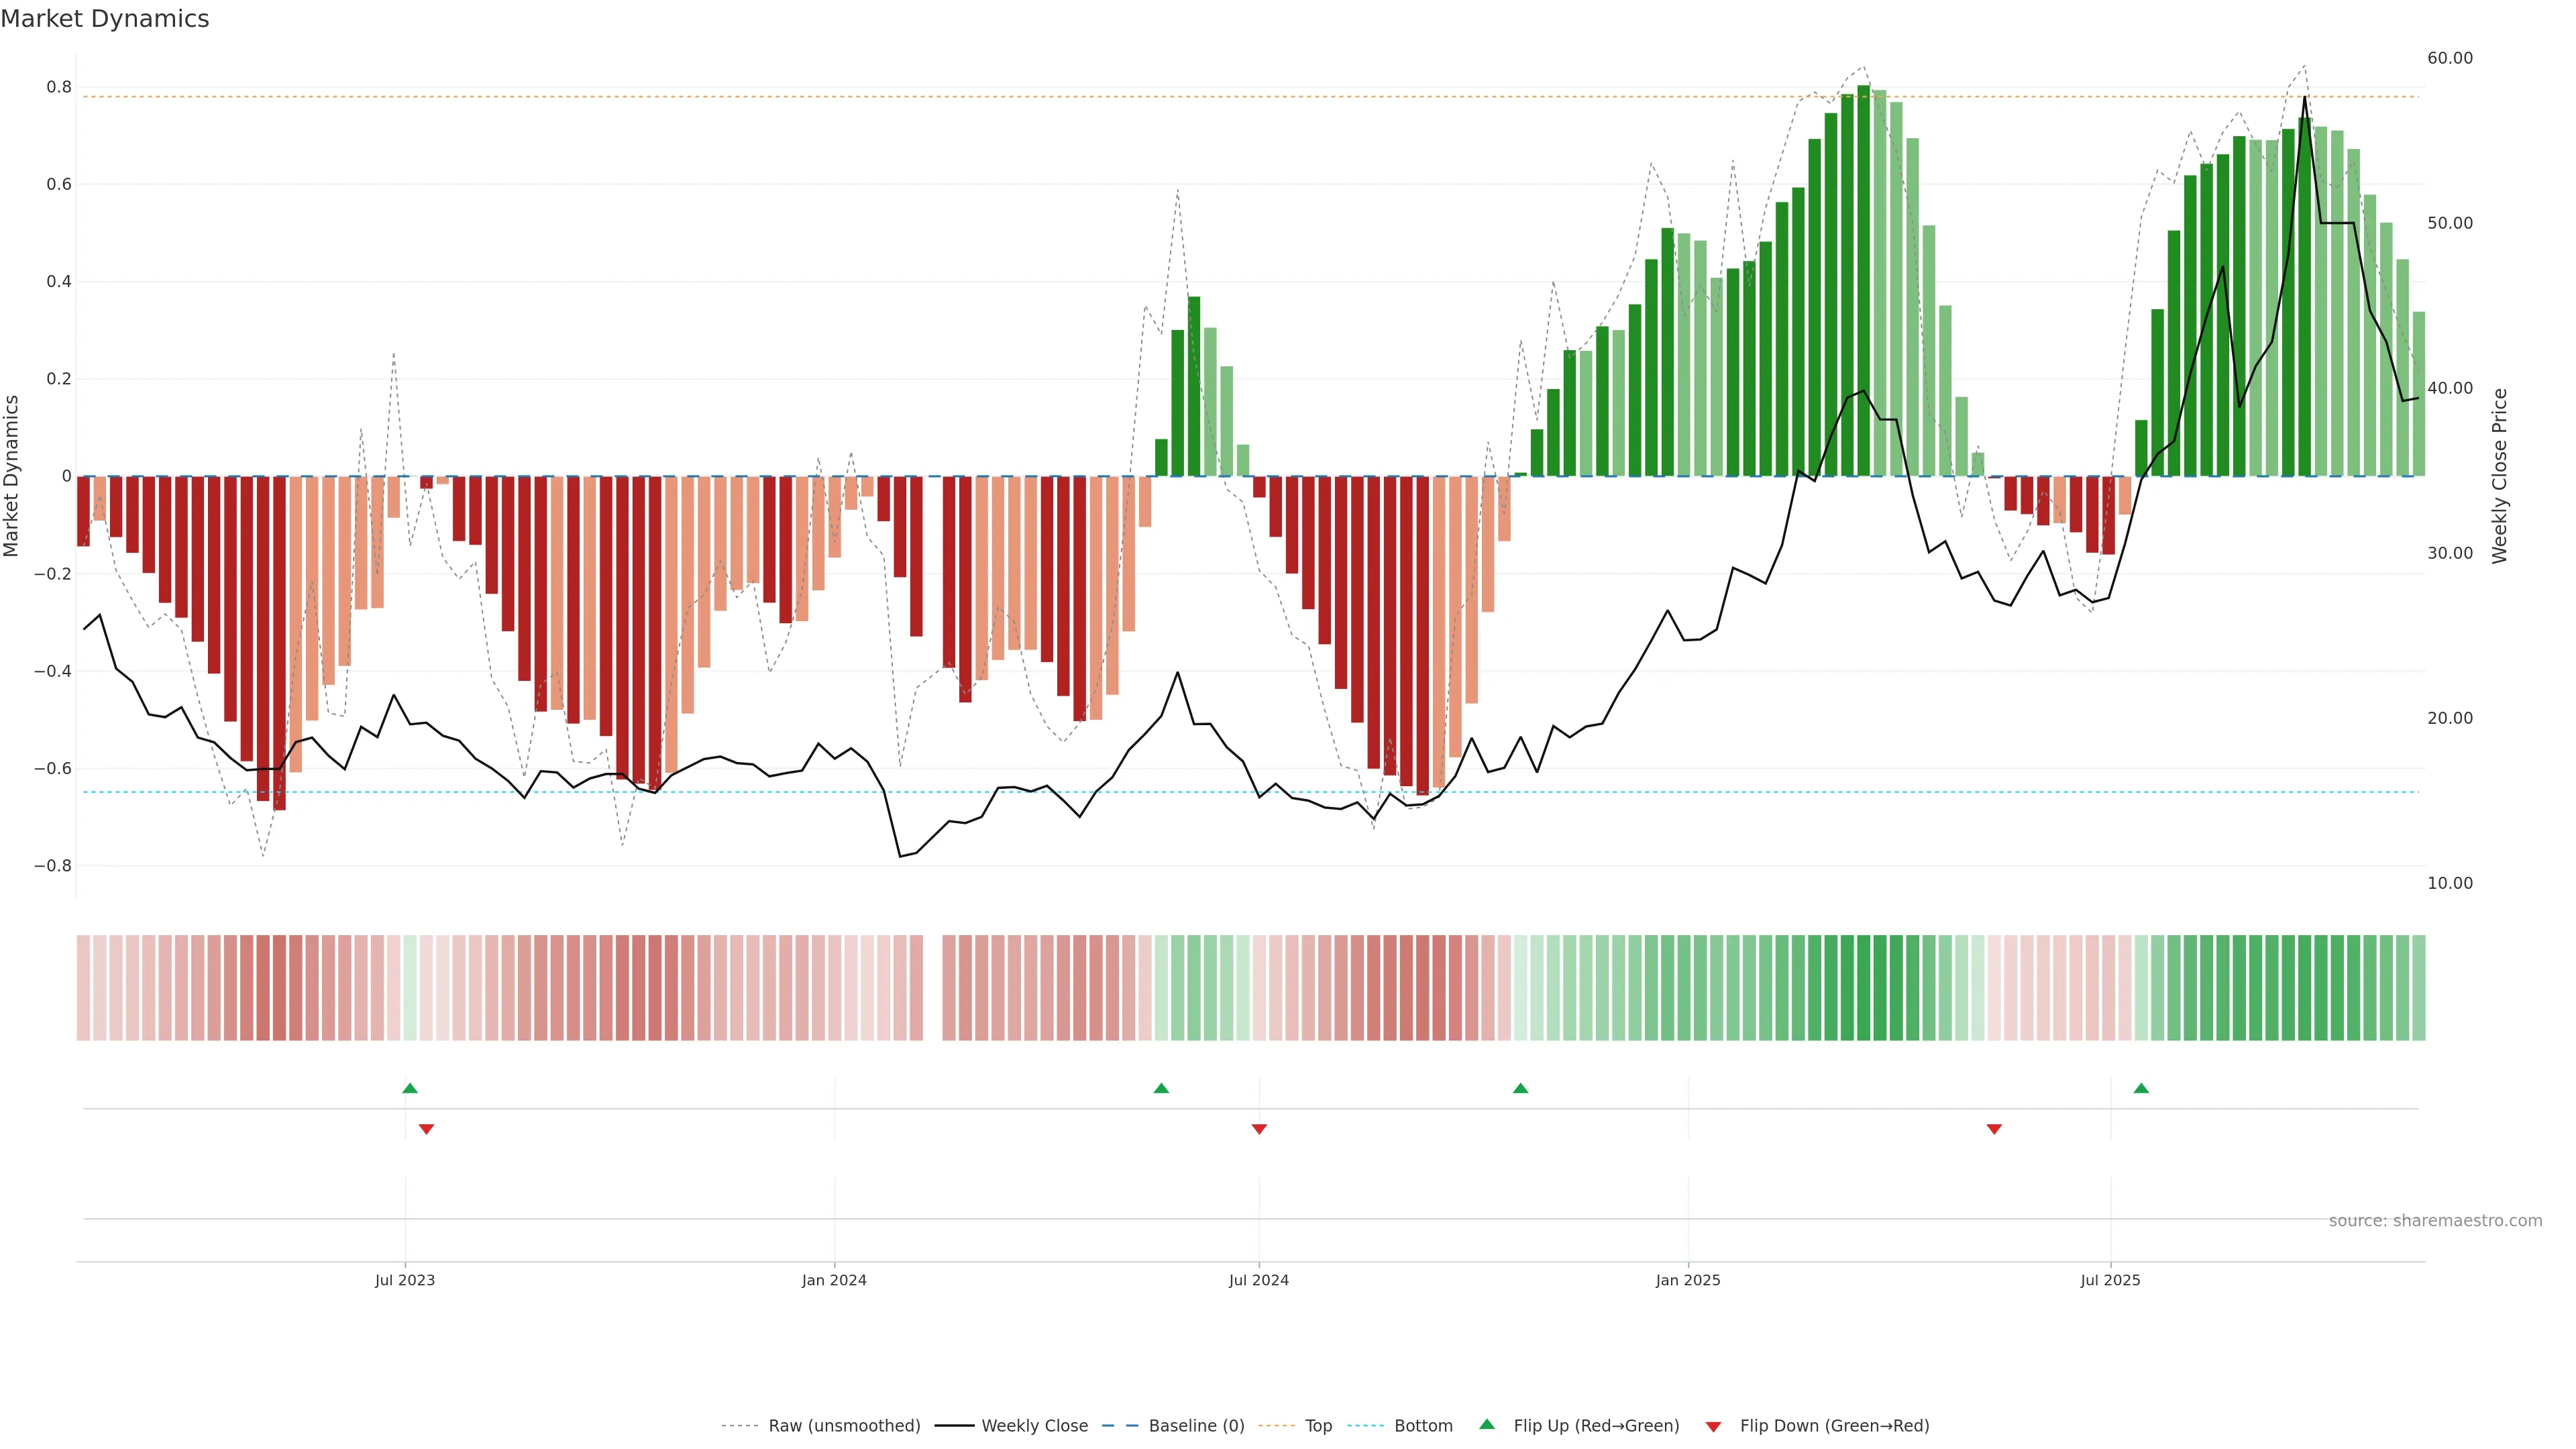The width and height of the screenshot is (2576, 1449).
Task: Click the Flip Down marker near Jul 2023
Action: [x=426, y=1129]
